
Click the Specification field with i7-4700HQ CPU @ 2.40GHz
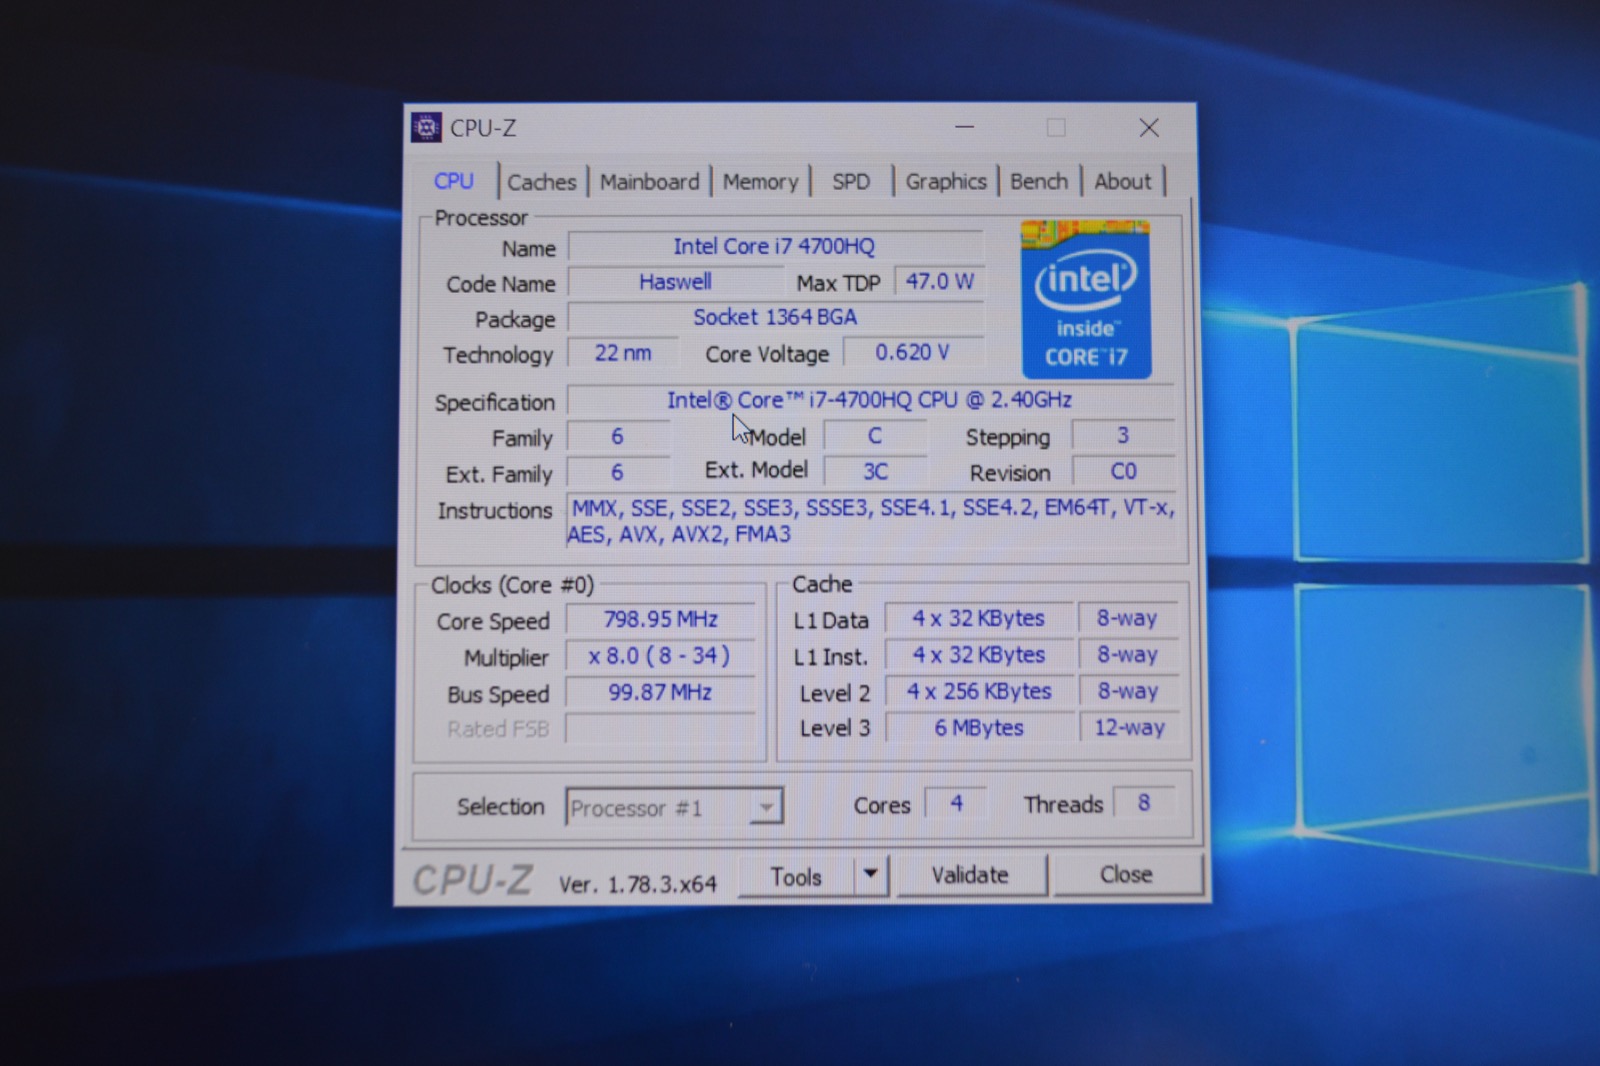[x=870, y=400]
